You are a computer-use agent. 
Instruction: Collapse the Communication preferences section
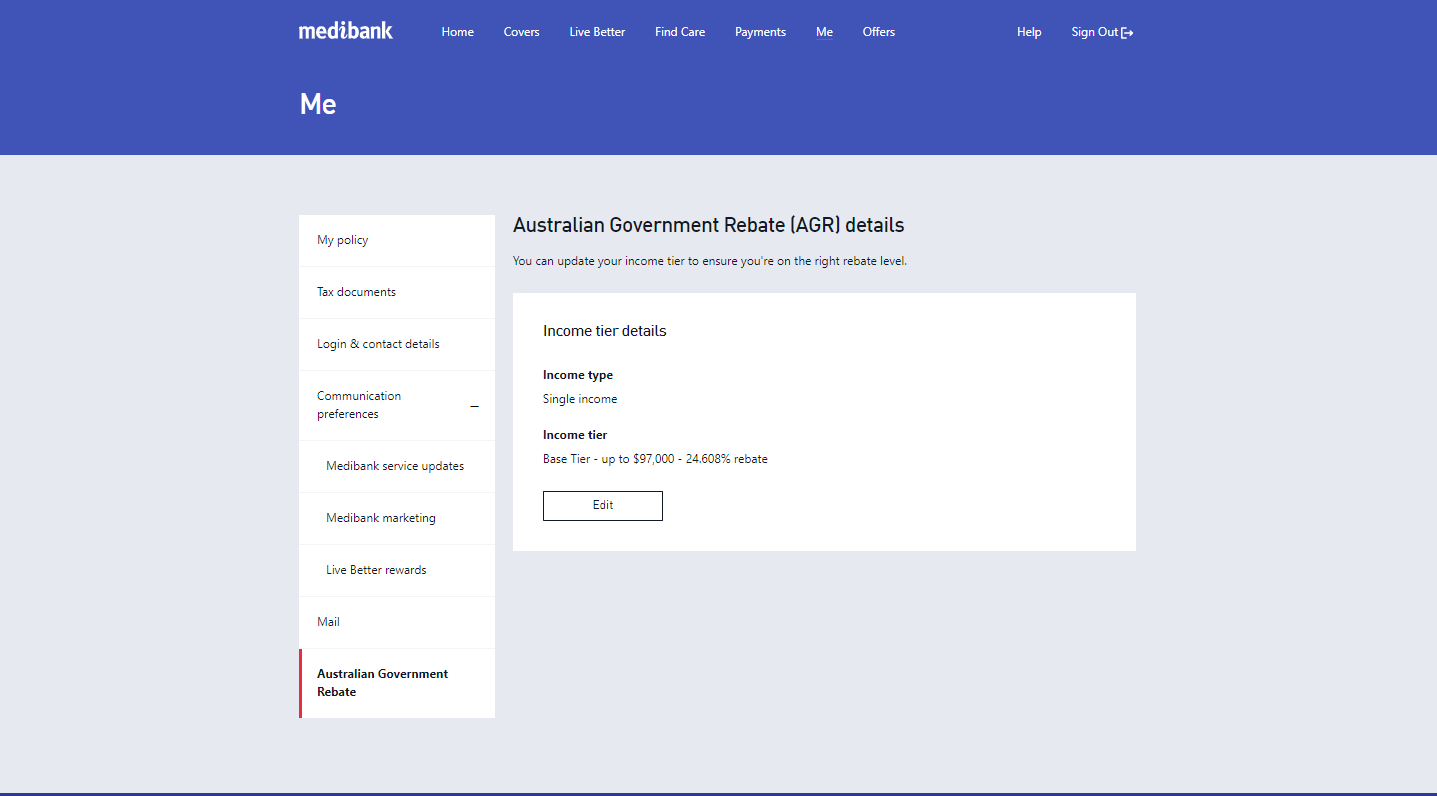coord(474,406)
